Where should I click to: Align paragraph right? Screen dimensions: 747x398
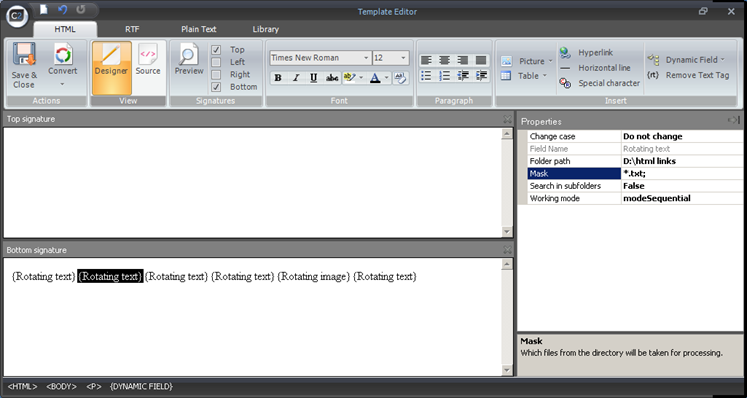(463, 60)
